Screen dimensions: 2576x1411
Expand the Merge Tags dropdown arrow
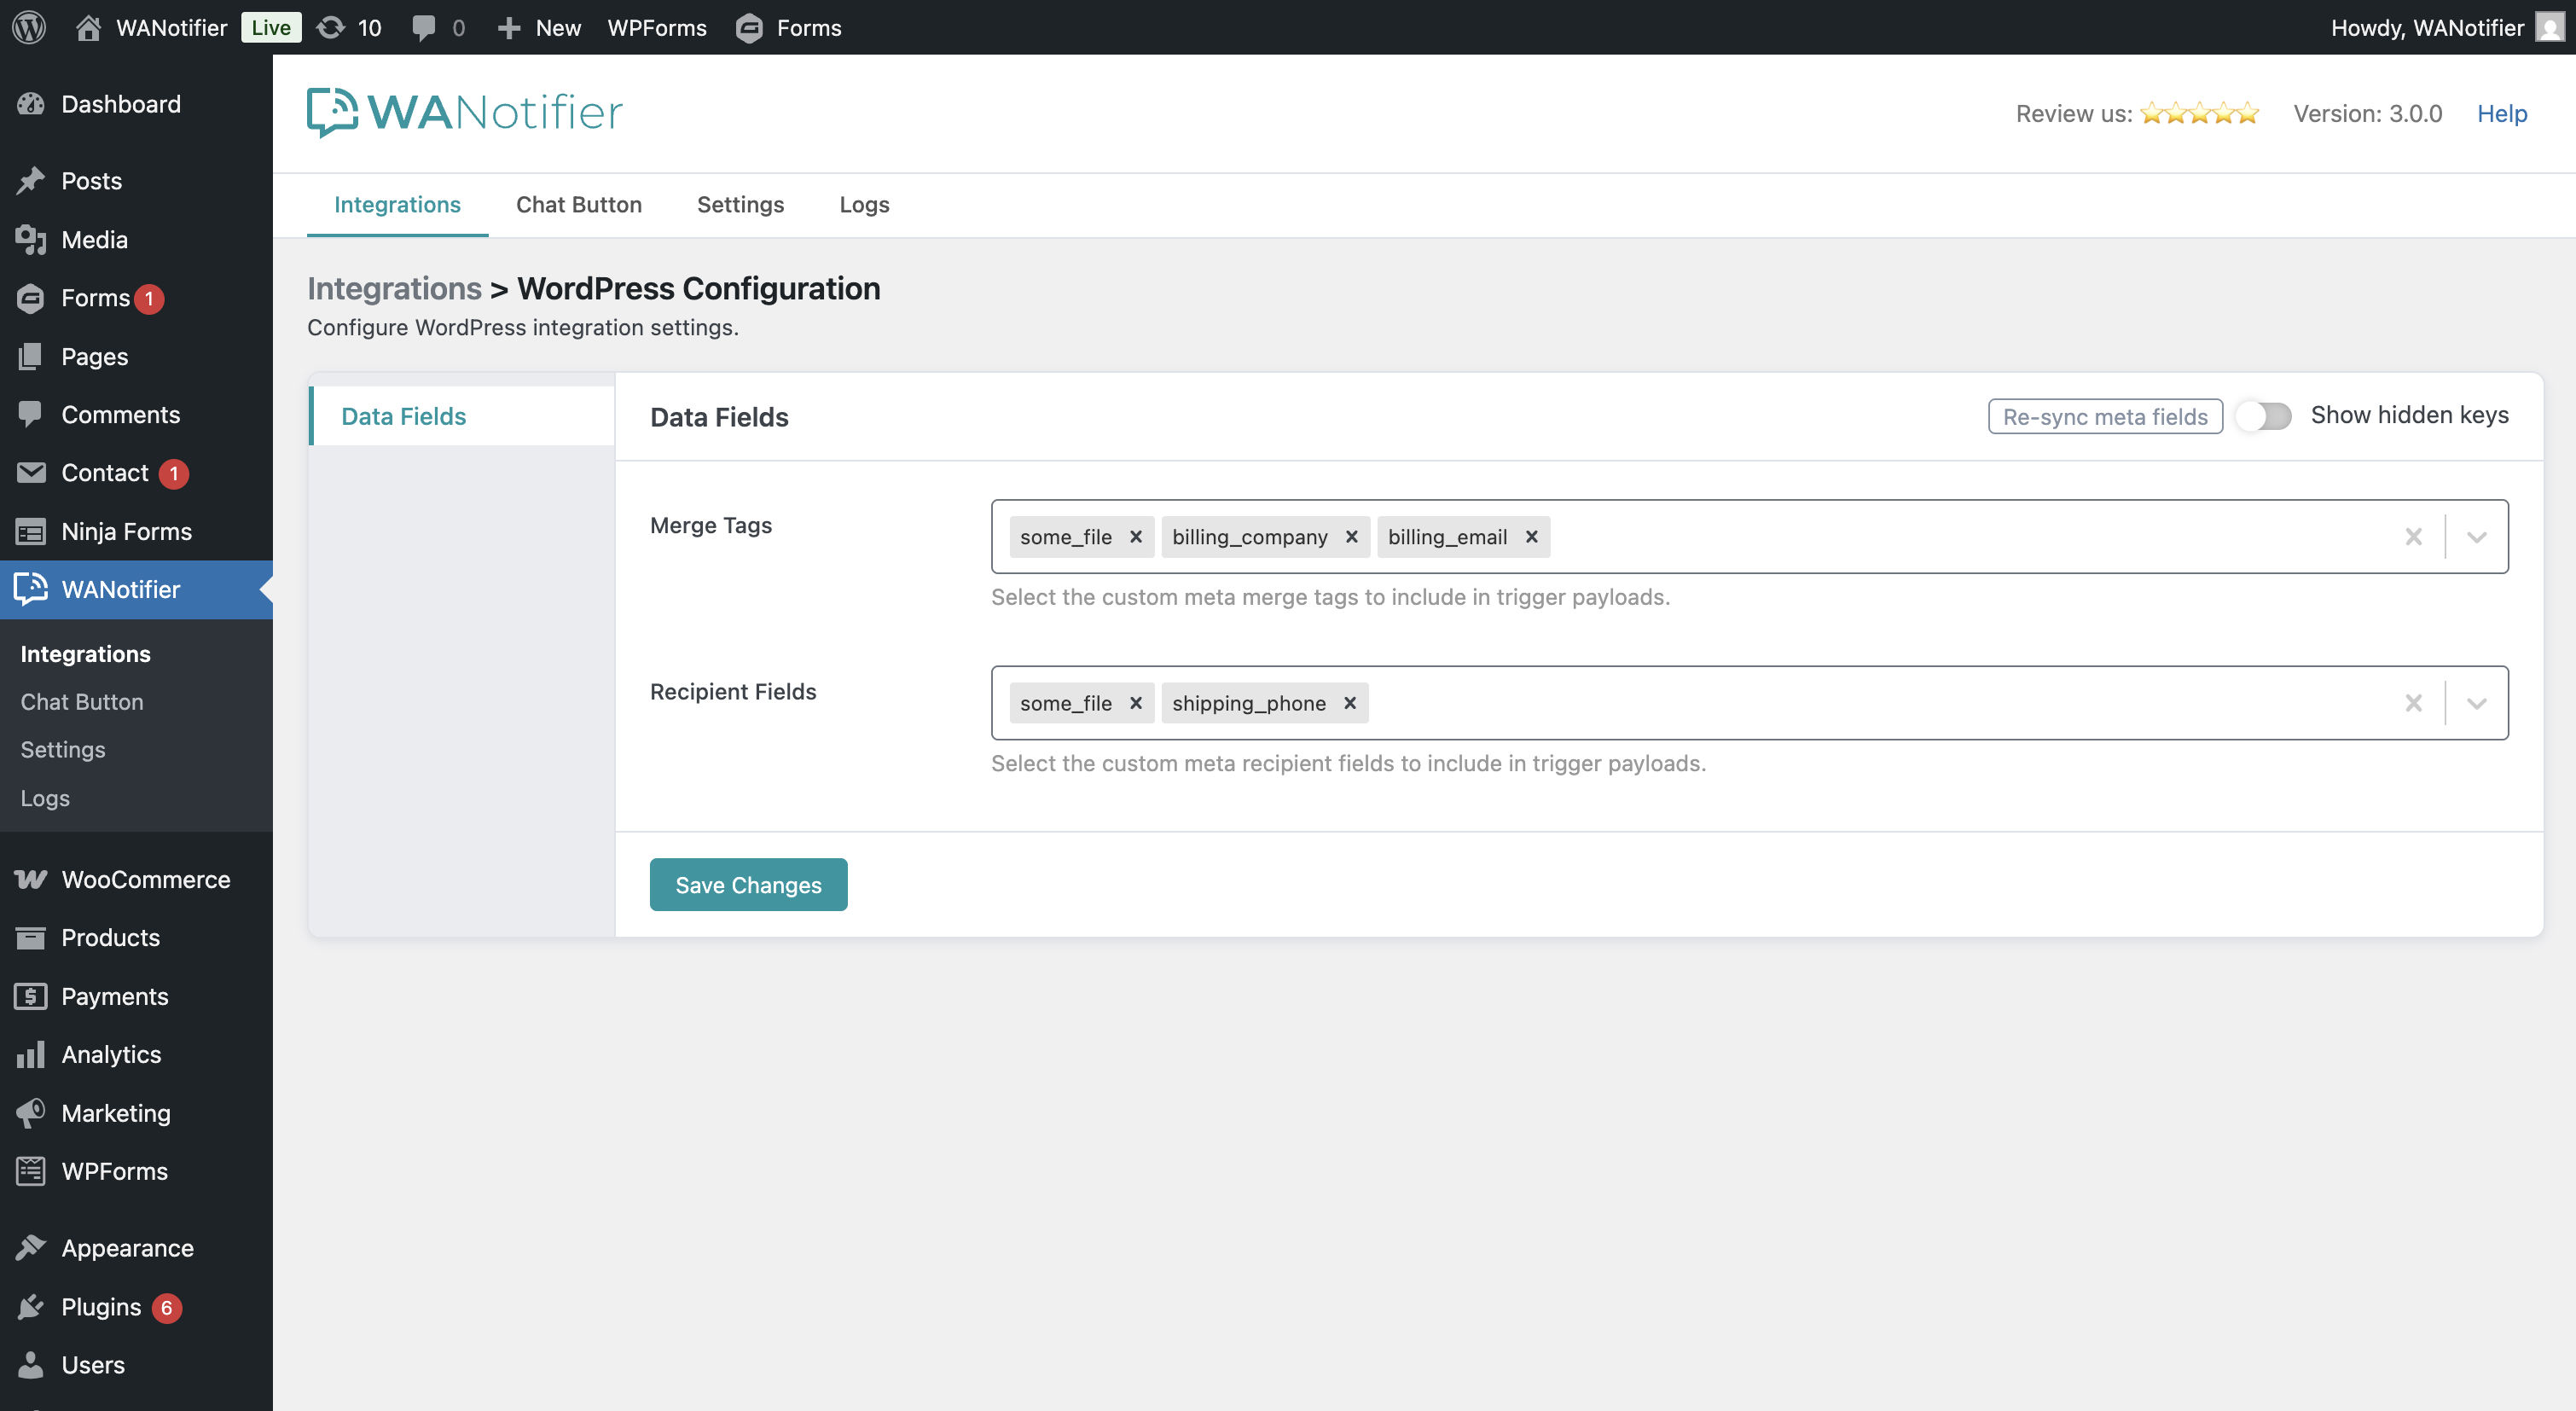(x=2476, y=537)
